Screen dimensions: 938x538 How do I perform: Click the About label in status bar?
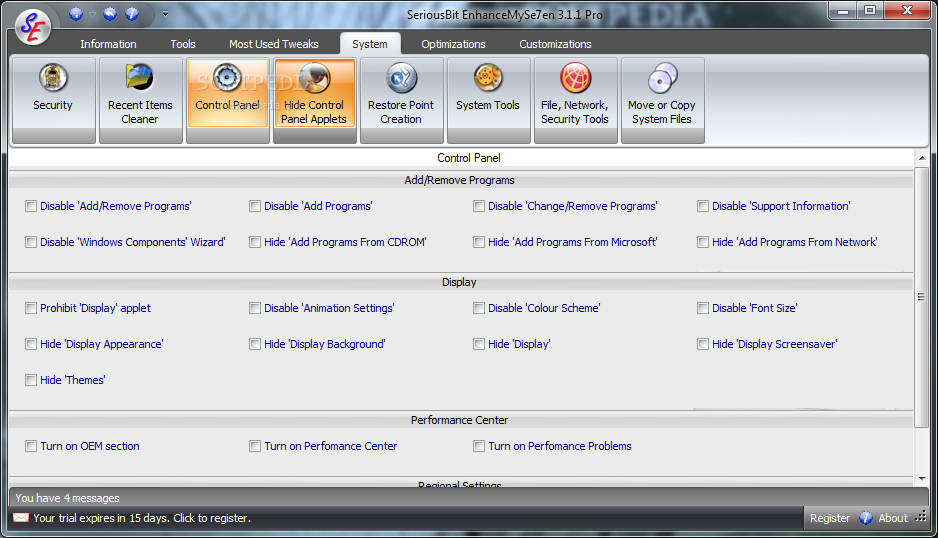coord(893,518)
